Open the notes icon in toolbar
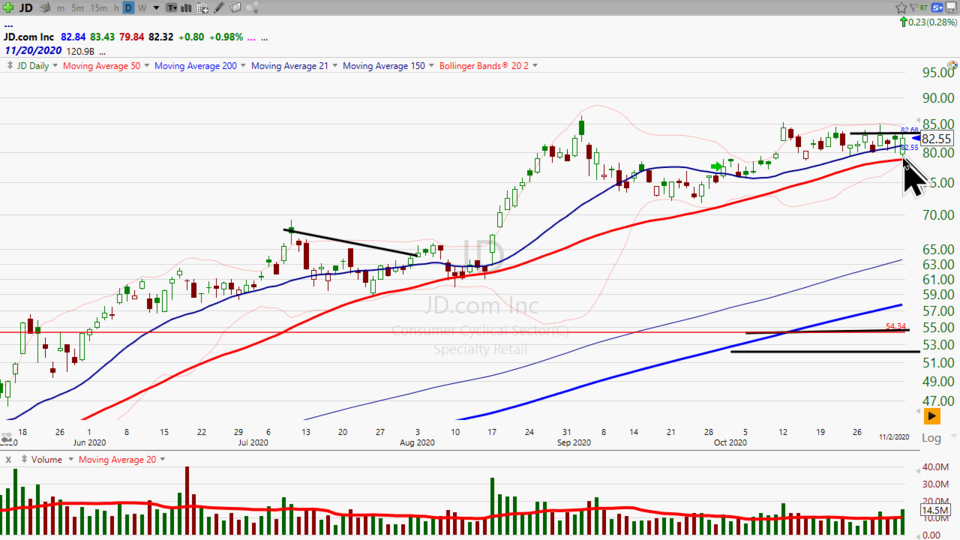The width and height of the screenshot is (960, 540). coord(236,8)
